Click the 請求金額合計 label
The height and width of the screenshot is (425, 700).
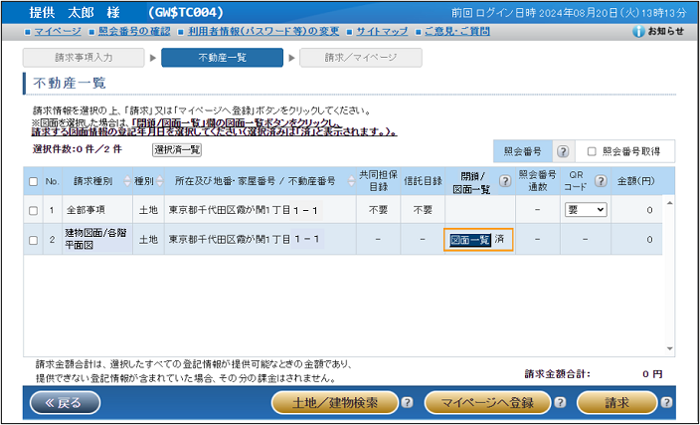(557, 374)
